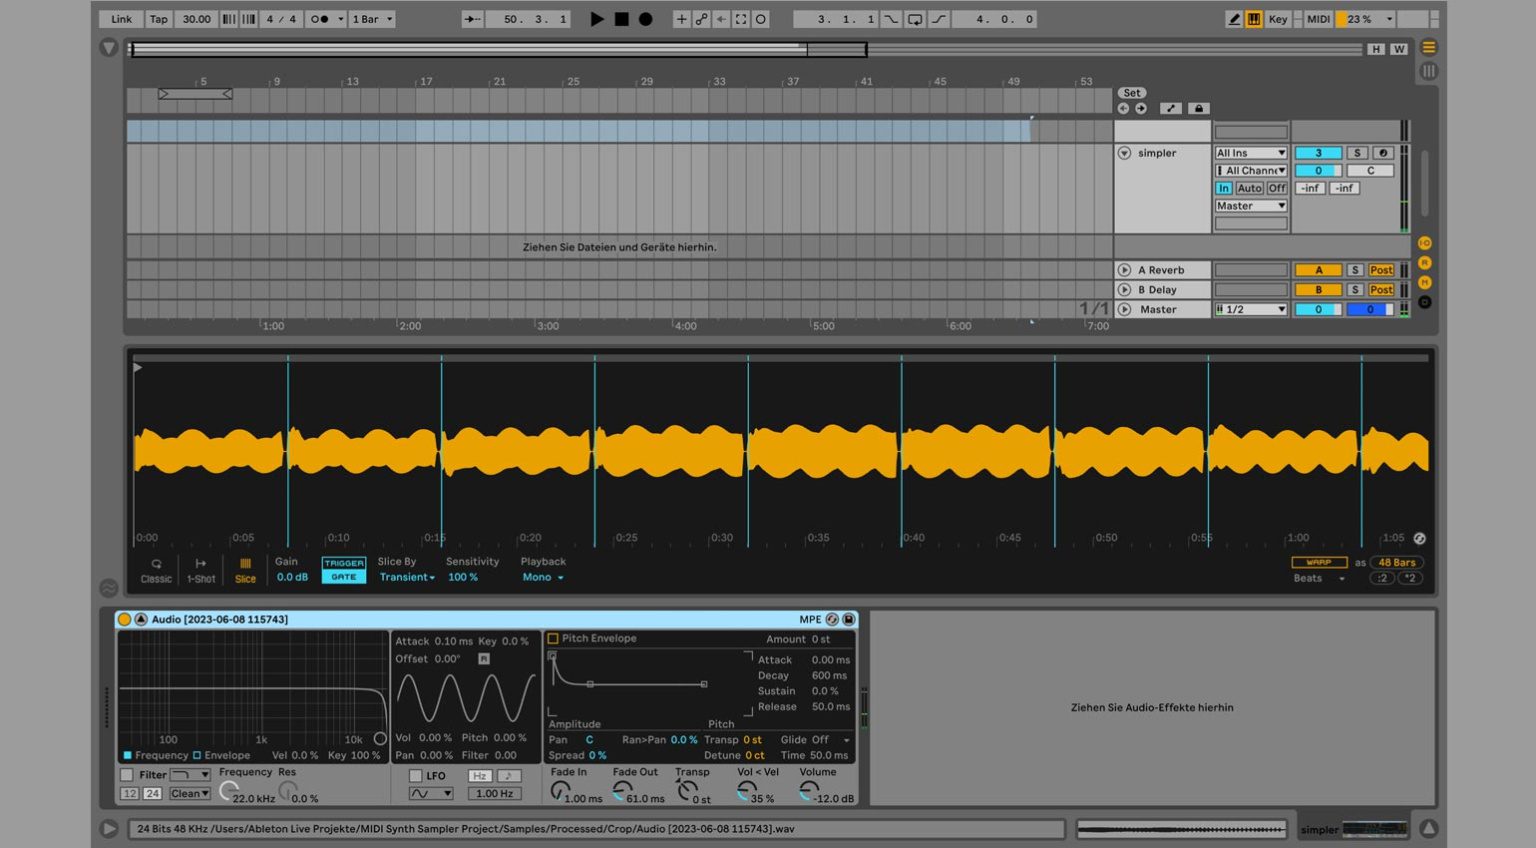Image resolution: width=1536 pixels, height=848 pixels.
Task: Solo the simpler track
Action: pos(1355,152)
